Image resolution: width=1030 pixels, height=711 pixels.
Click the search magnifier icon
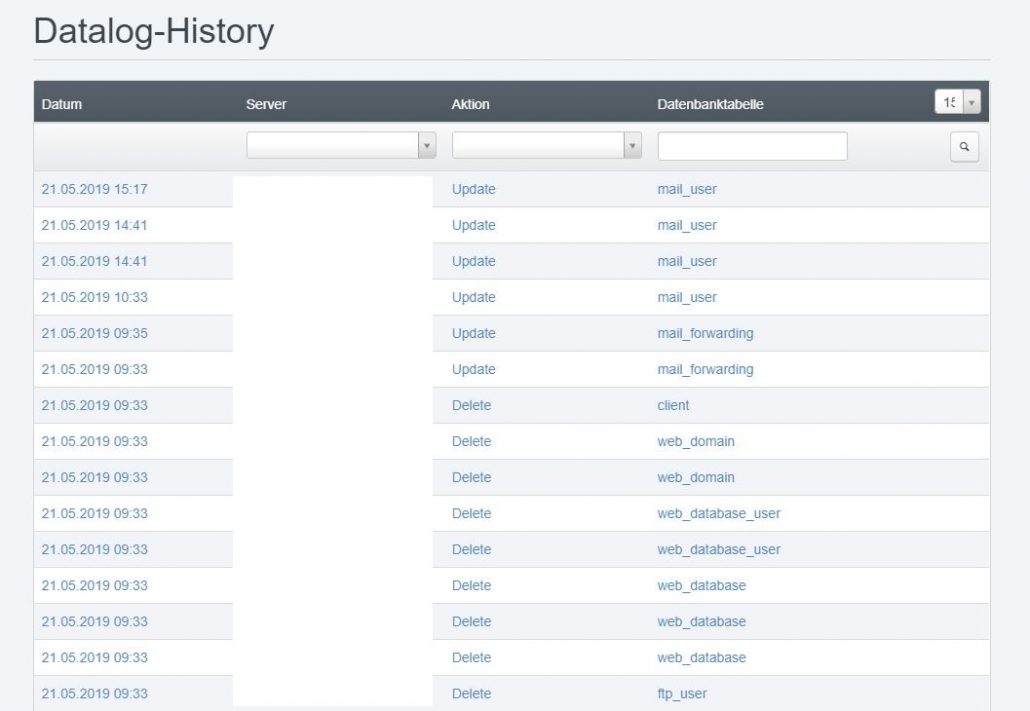coord(963,146)
